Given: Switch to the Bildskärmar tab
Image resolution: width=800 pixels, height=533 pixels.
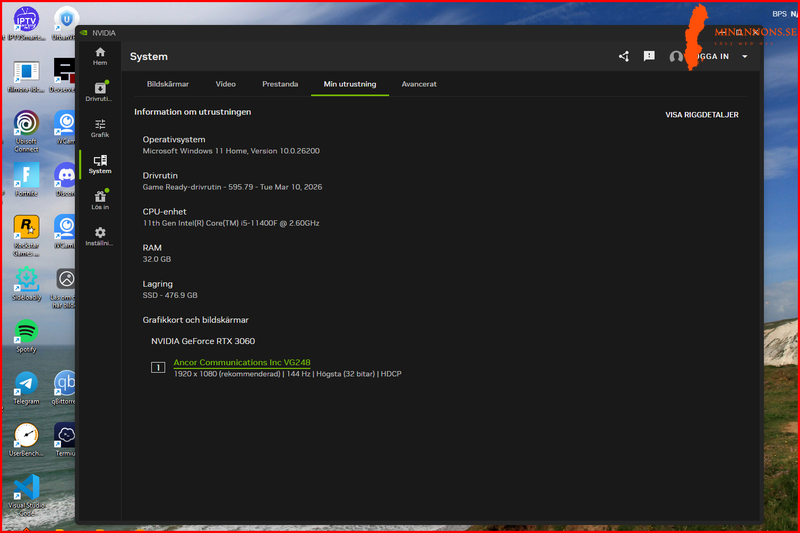Looking at the screenshot, I should coord(168,84).
